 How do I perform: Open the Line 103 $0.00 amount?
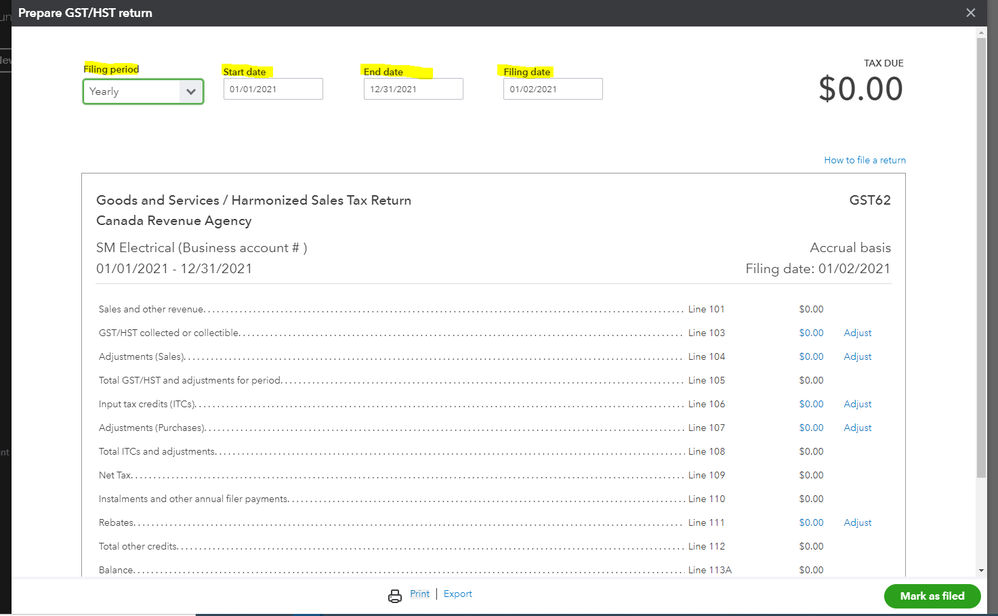pos(811,333)
